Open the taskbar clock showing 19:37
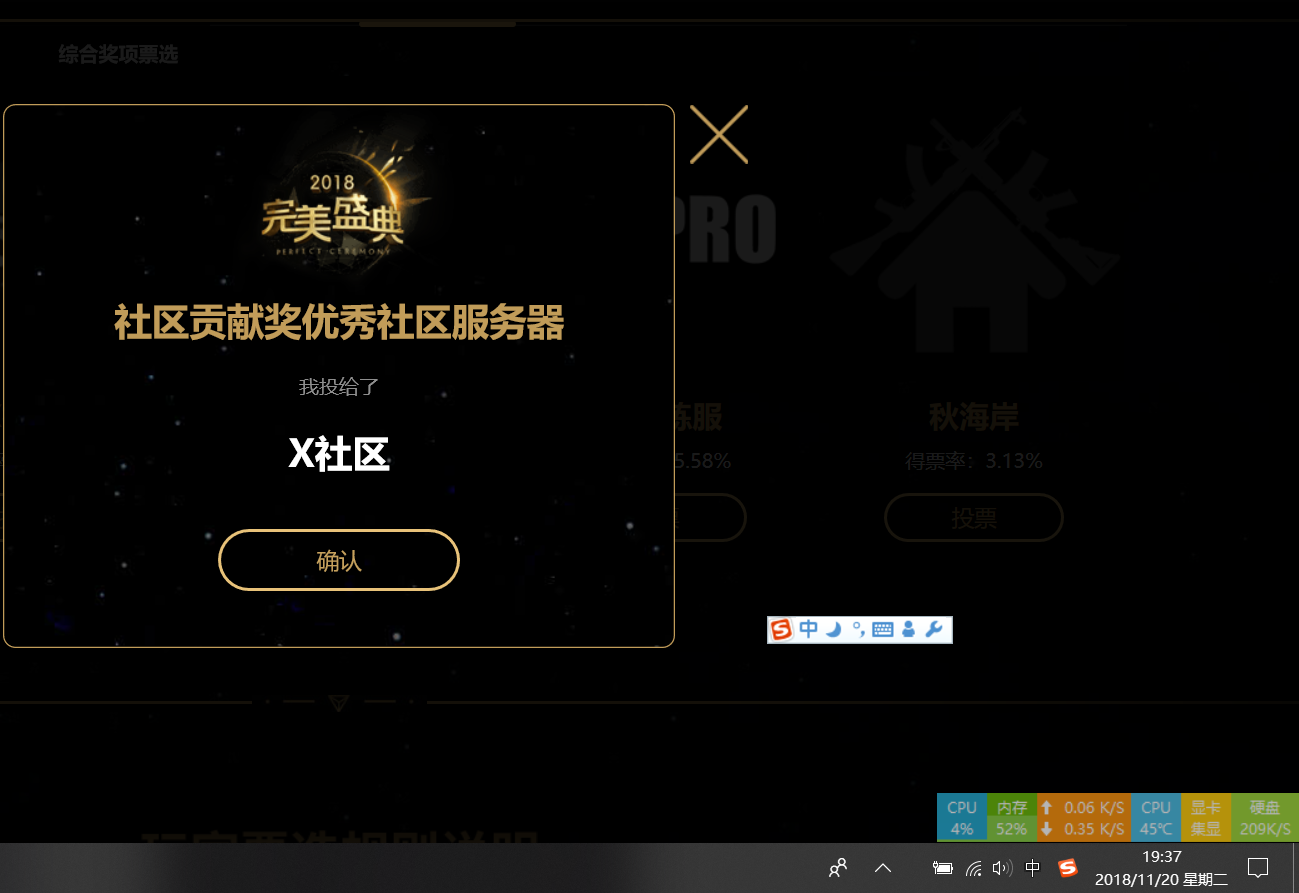This screenshot has width=1299, height=893. (1161, 868)
